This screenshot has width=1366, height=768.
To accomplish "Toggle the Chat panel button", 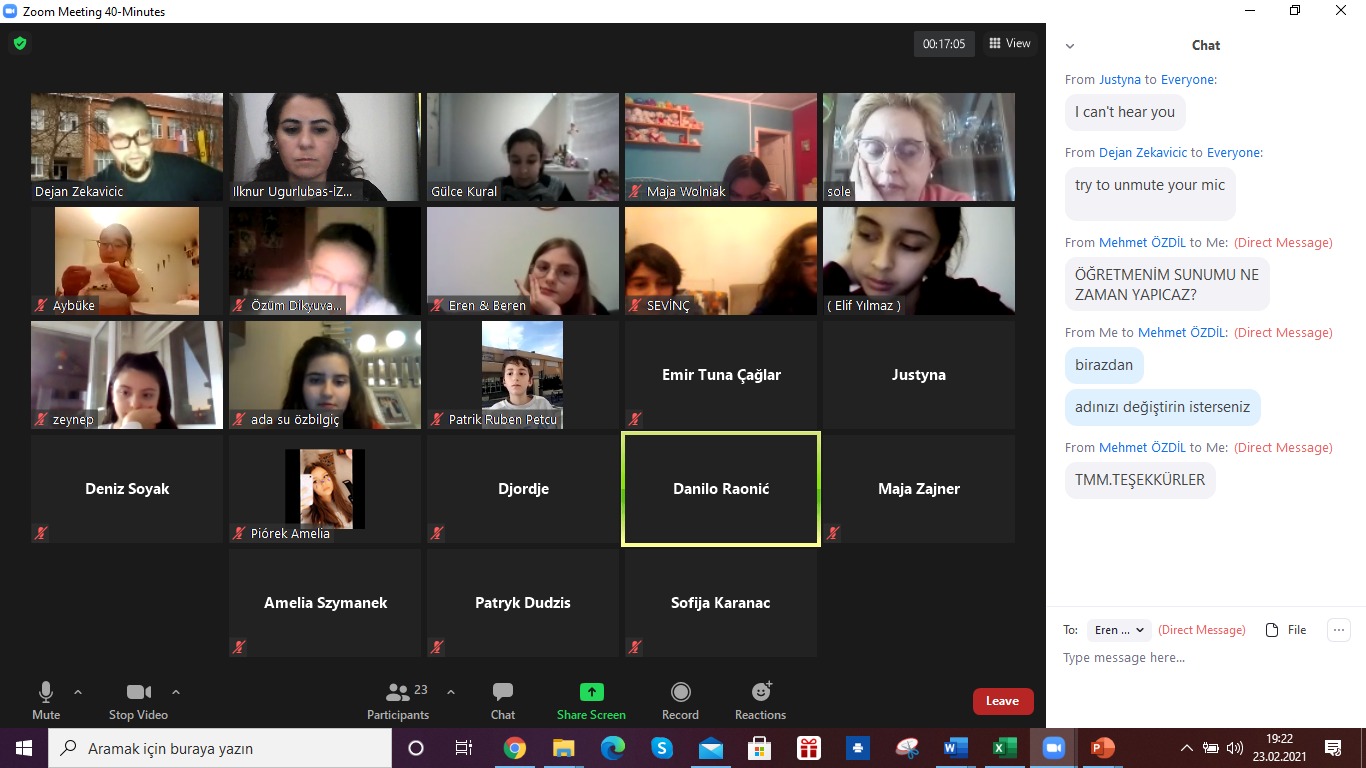I will pos(503,700).
